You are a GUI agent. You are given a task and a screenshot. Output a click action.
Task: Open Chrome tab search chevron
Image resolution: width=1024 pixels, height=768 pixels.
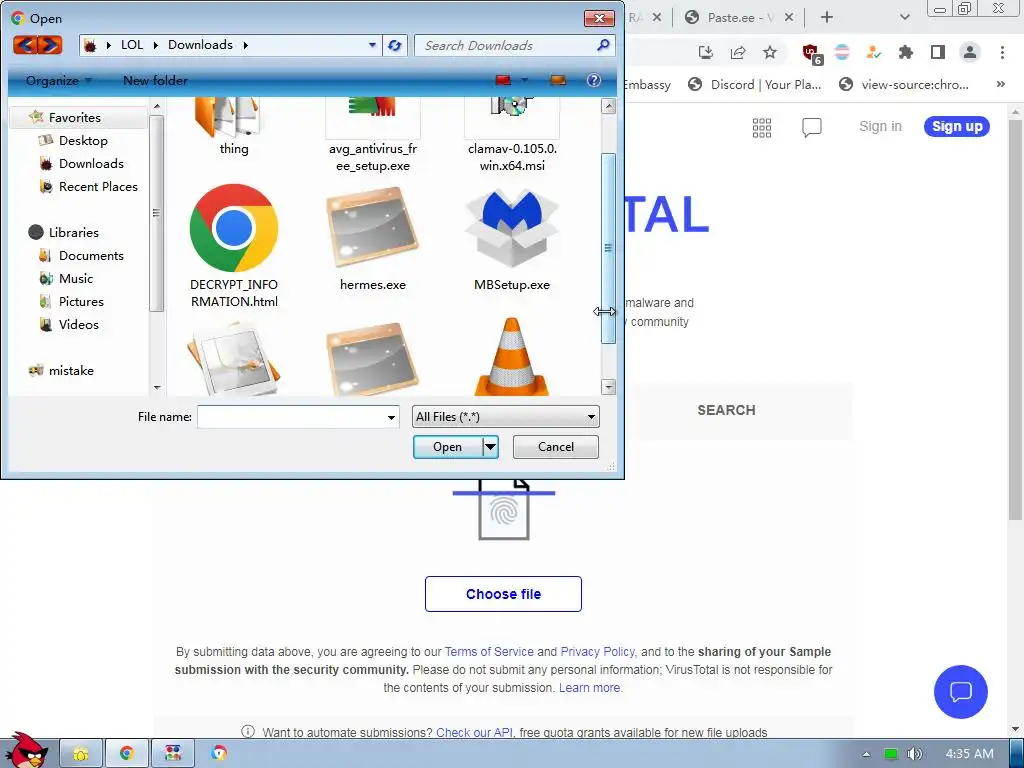click(904, 18)
